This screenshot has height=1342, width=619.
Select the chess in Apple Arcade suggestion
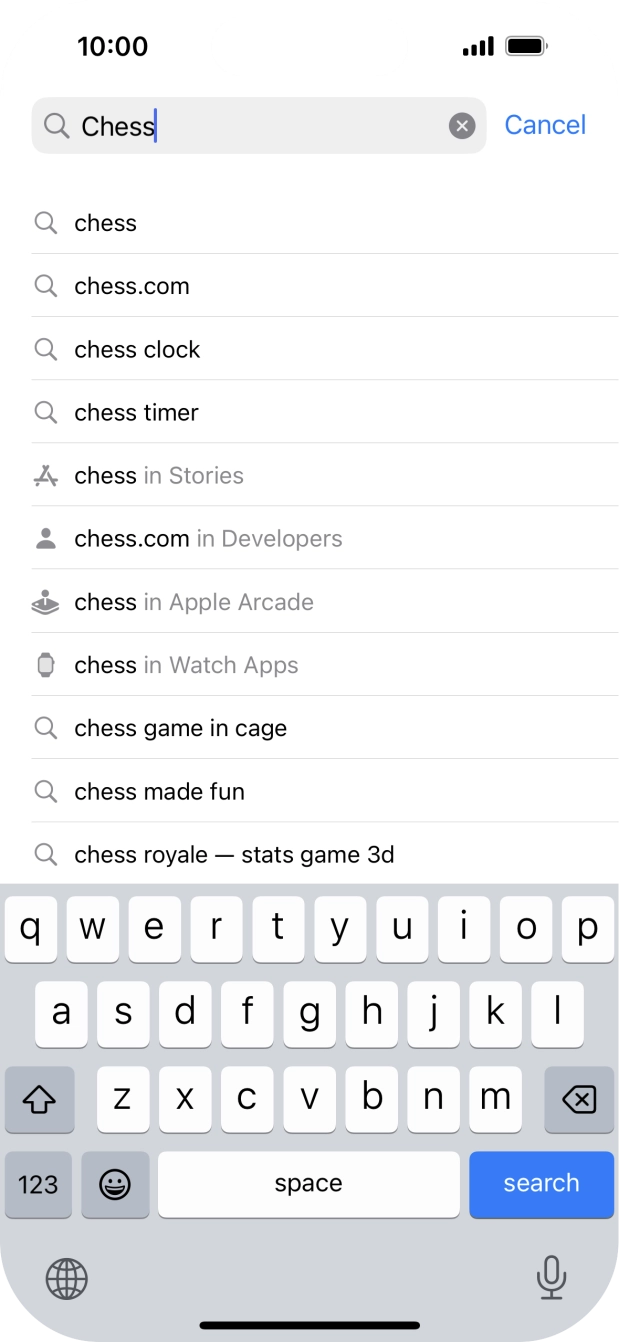[x=192, y=601]
